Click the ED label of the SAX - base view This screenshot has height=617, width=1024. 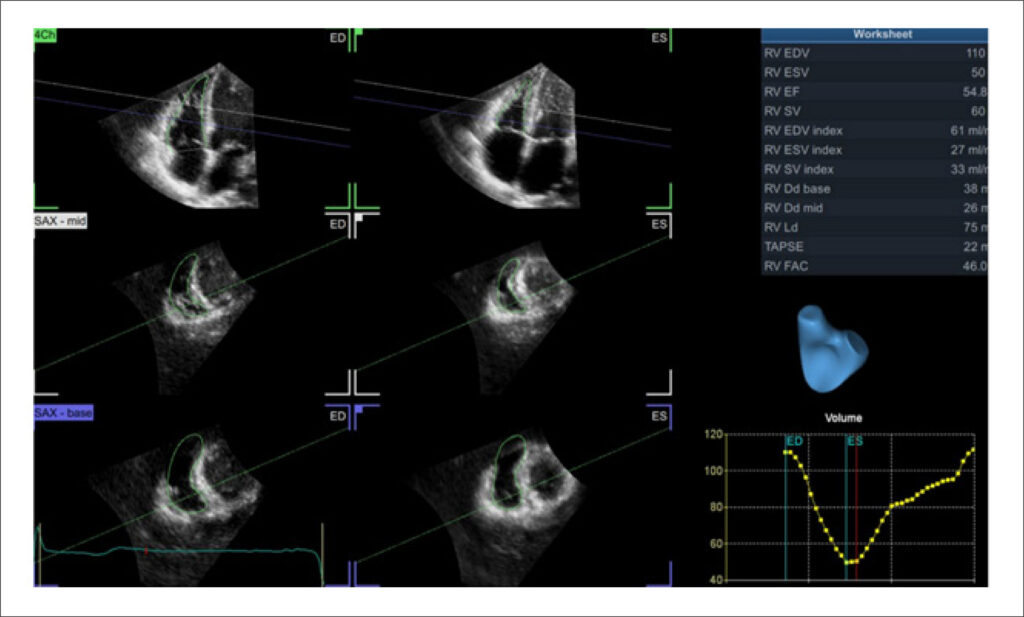[338, 416]
